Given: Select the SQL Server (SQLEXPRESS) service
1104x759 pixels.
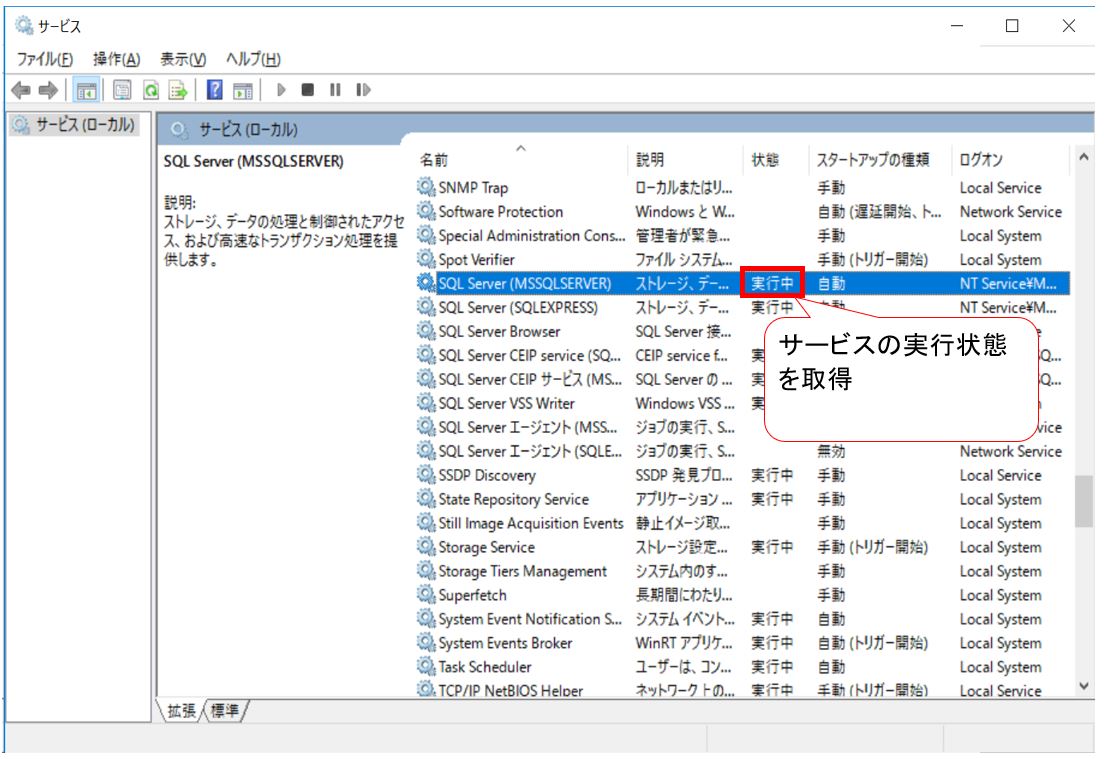Looking at the screenshot, I should coord(743,308).
